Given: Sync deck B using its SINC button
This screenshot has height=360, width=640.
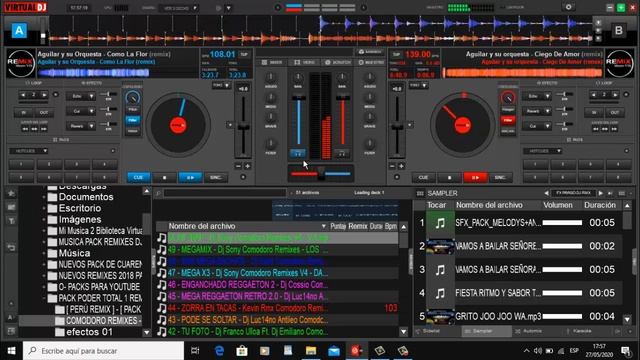Looking at the screenshot, I should (500, 178).
